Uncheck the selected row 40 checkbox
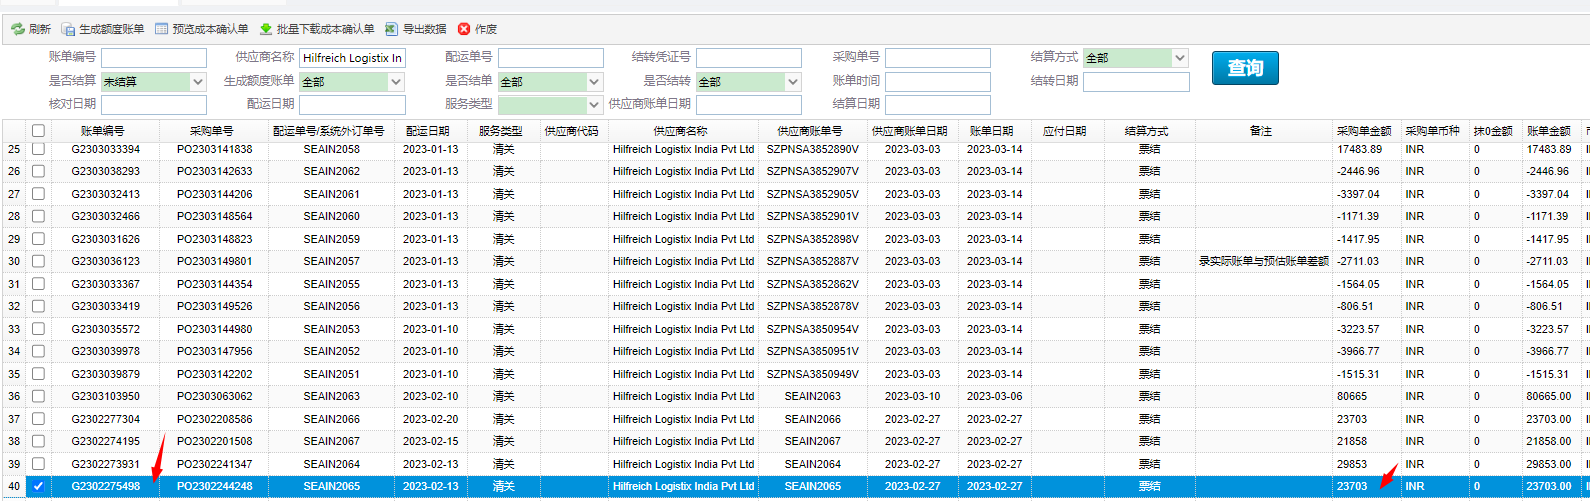Viewport: 1590px width, 501px height. [38, 486]
